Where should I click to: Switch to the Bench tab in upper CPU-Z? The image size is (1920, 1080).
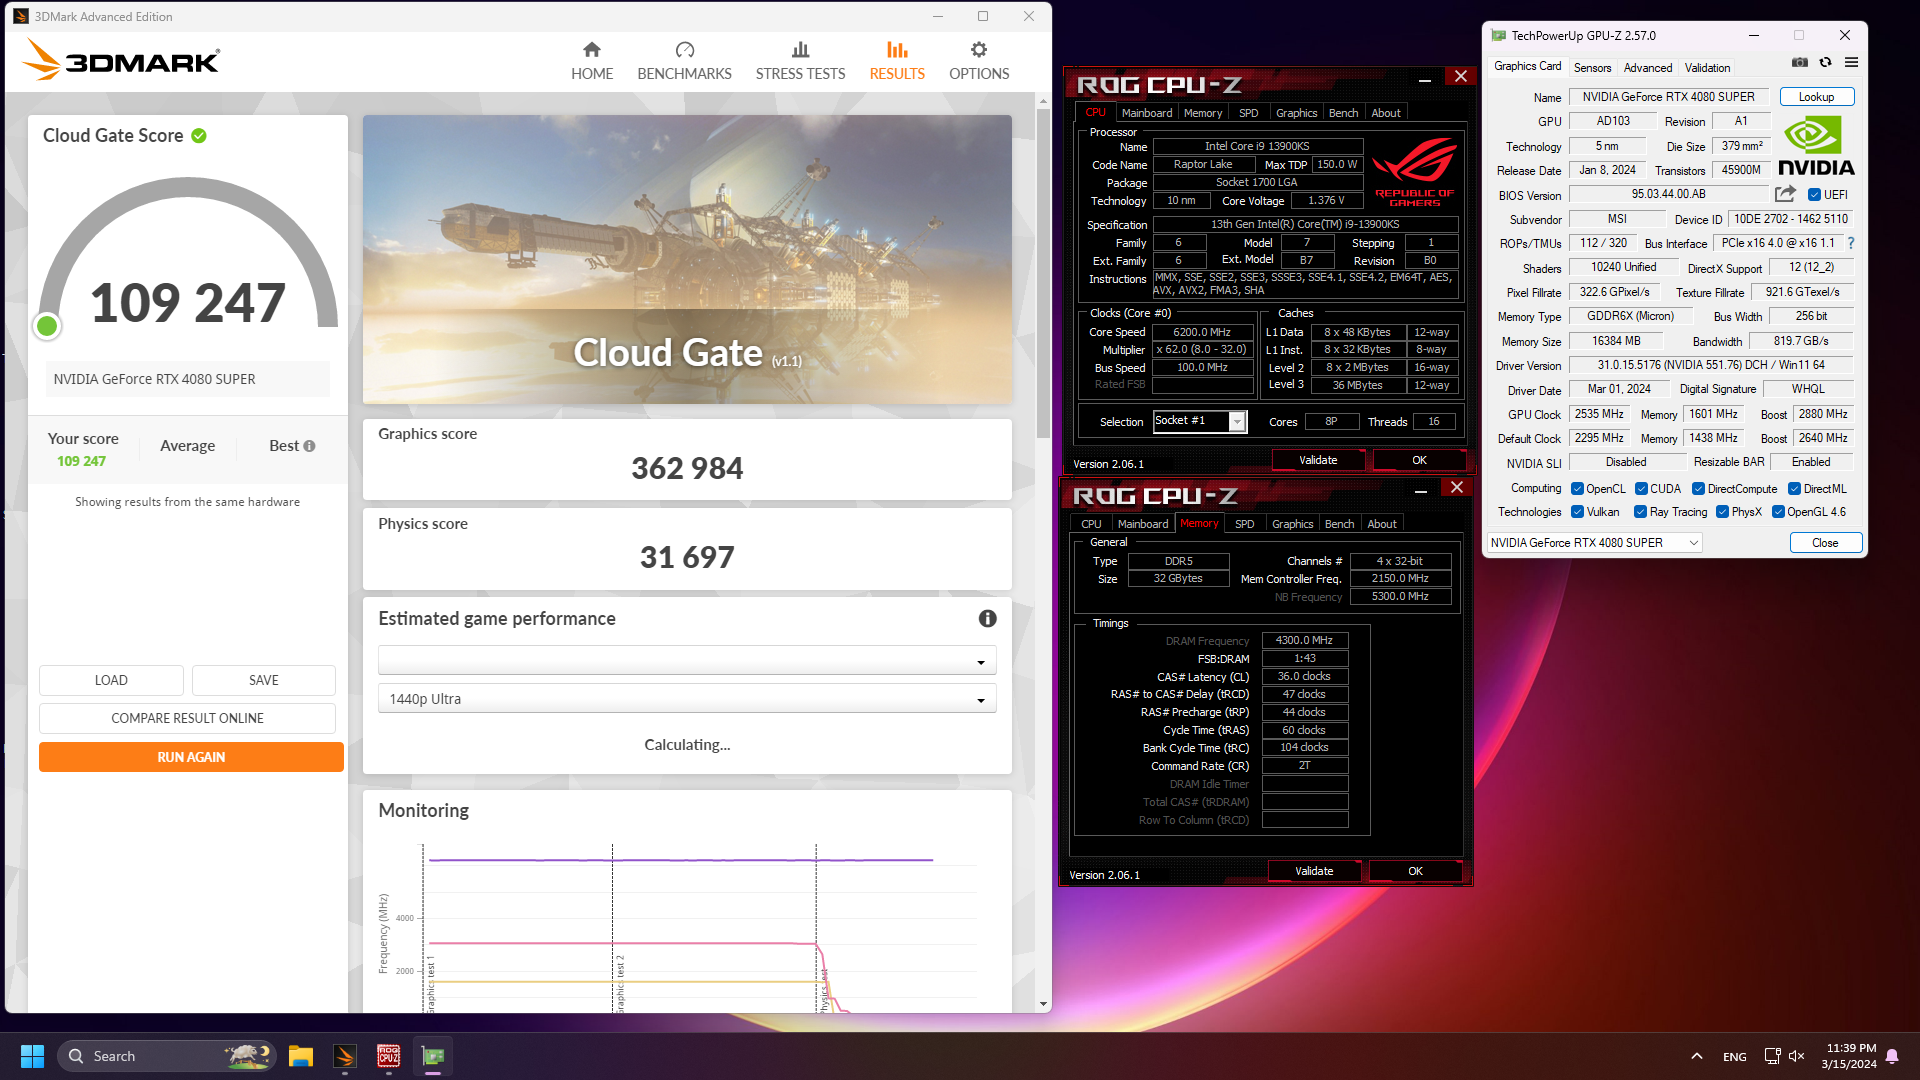tap(1343, 113)
